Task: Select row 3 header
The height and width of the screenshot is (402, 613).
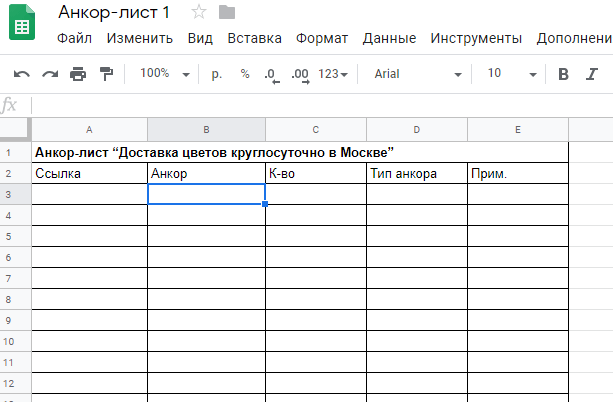Action: [15, 194]
